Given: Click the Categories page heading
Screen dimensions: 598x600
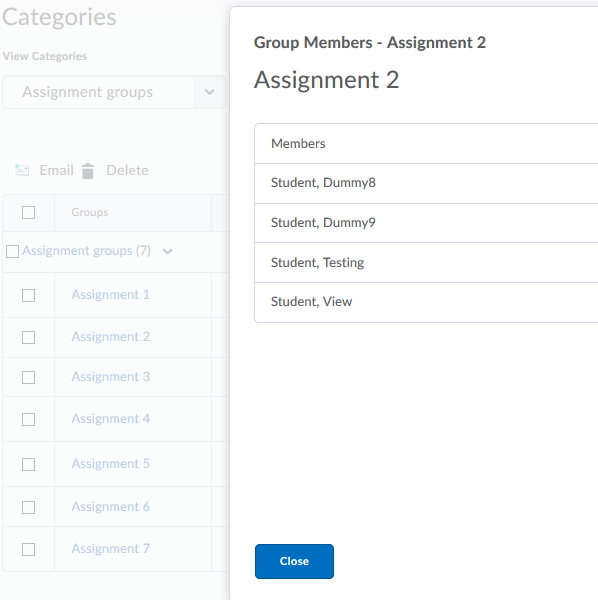Looking at the screenshot, I should coord(59,17).
